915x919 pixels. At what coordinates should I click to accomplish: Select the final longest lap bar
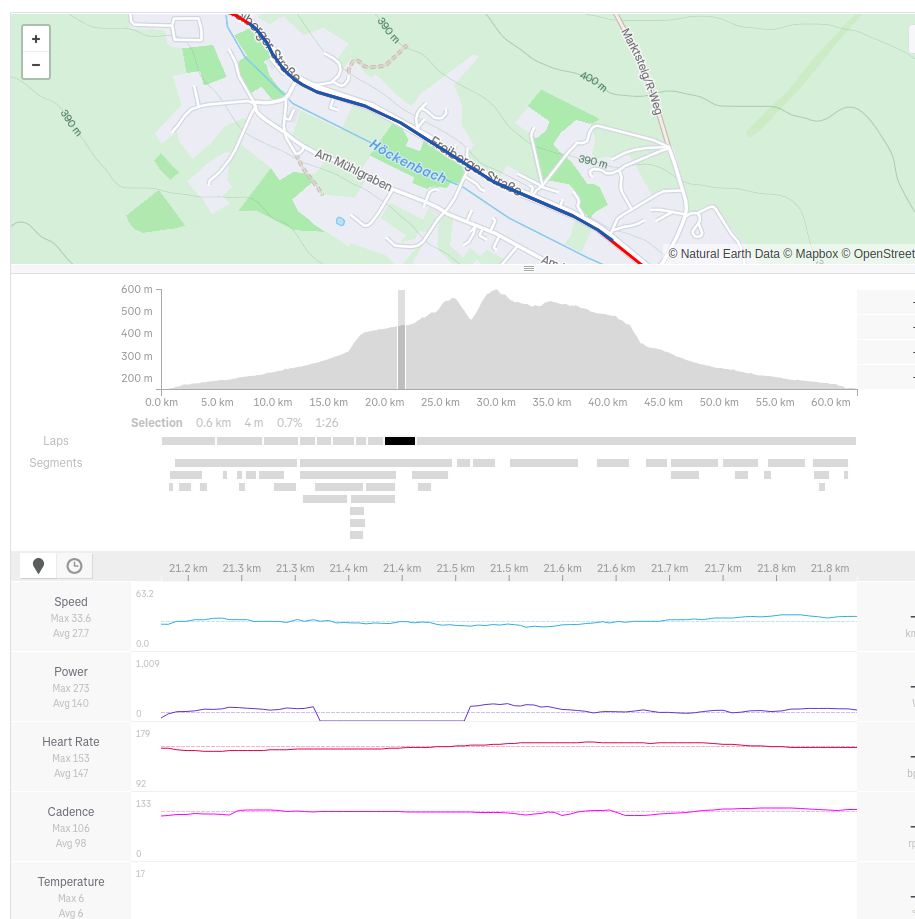click(635, 441)
